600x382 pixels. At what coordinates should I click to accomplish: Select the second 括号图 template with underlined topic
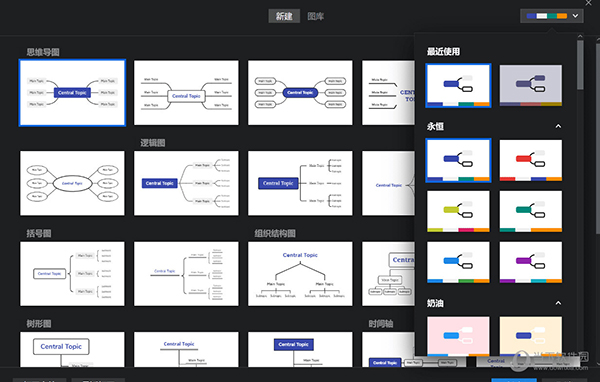[186, 274]
